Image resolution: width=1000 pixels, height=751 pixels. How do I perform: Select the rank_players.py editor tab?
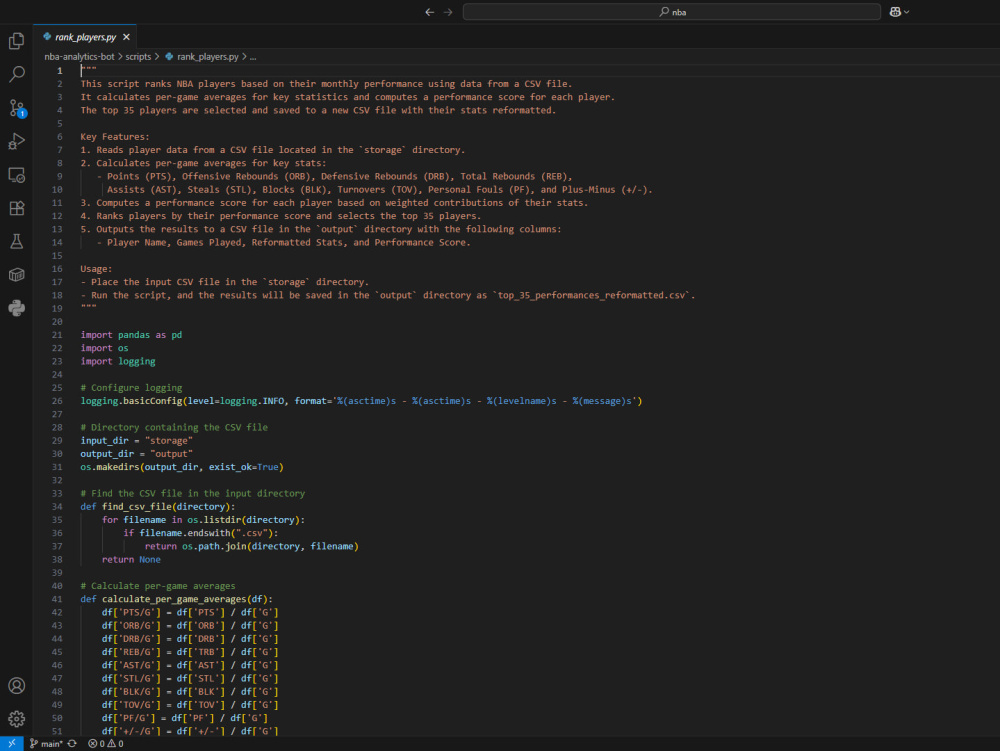click(85, 37)
